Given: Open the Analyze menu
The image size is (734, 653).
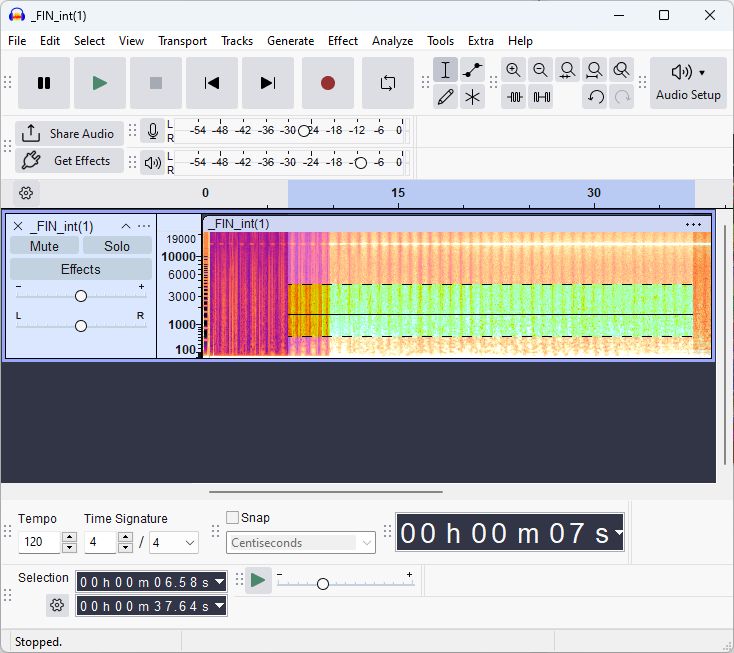Looking at the screenshot, I should point(392,41).
